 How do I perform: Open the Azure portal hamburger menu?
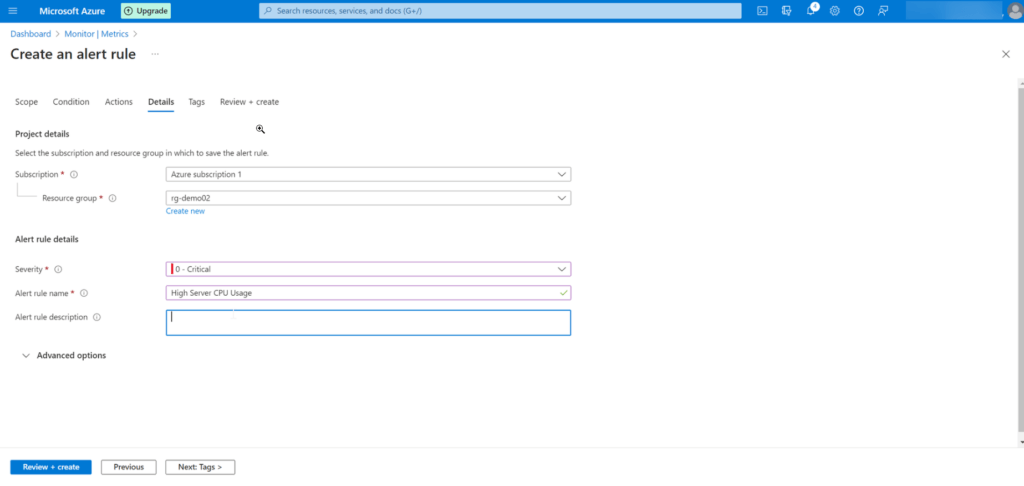pyautogui.click(x=13, y=10)
